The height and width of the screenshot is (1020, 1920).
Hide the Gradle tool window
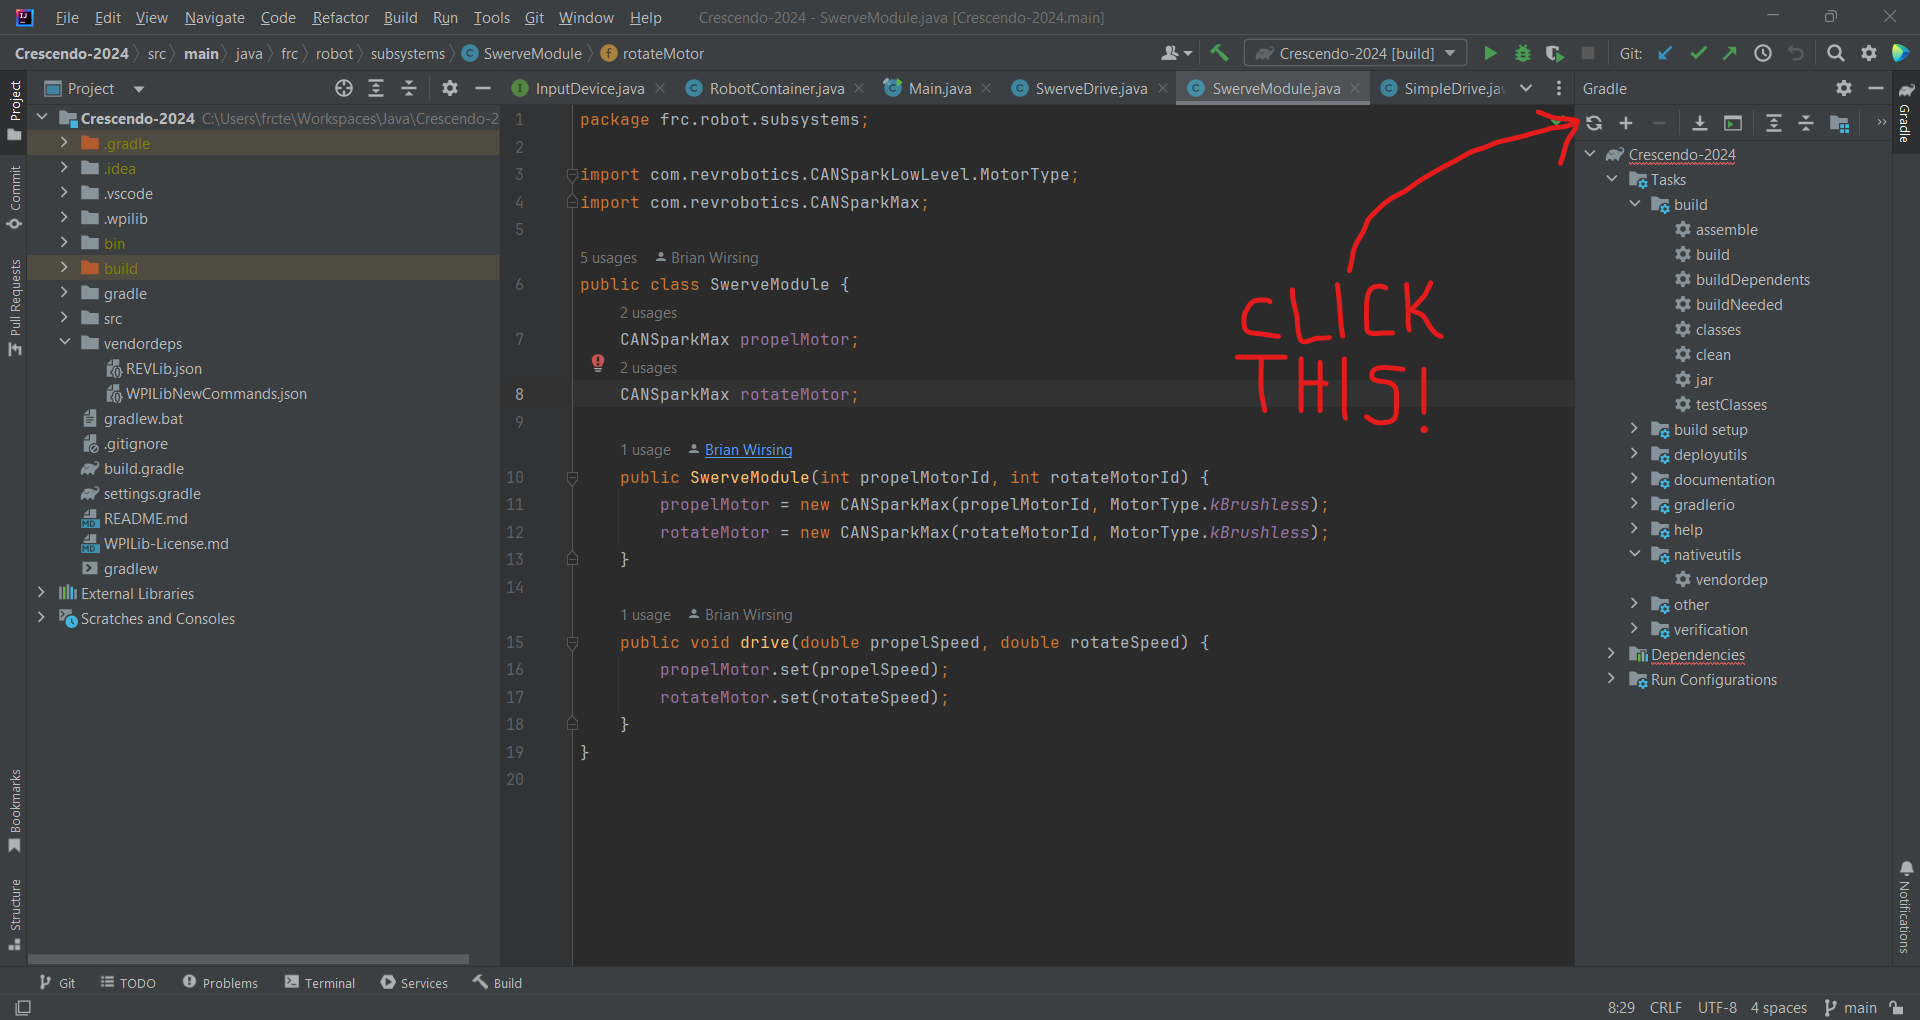click(1876, 88)
